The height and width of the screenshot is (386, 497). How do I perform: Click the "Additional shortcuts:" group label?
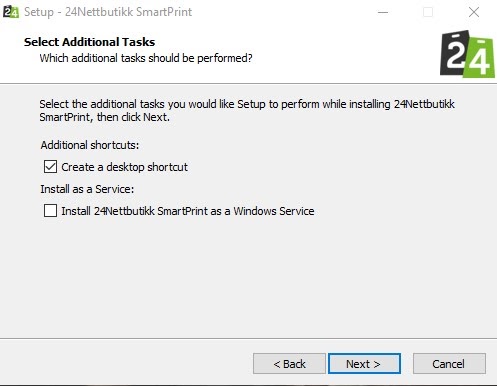click(x=90, y=145)
